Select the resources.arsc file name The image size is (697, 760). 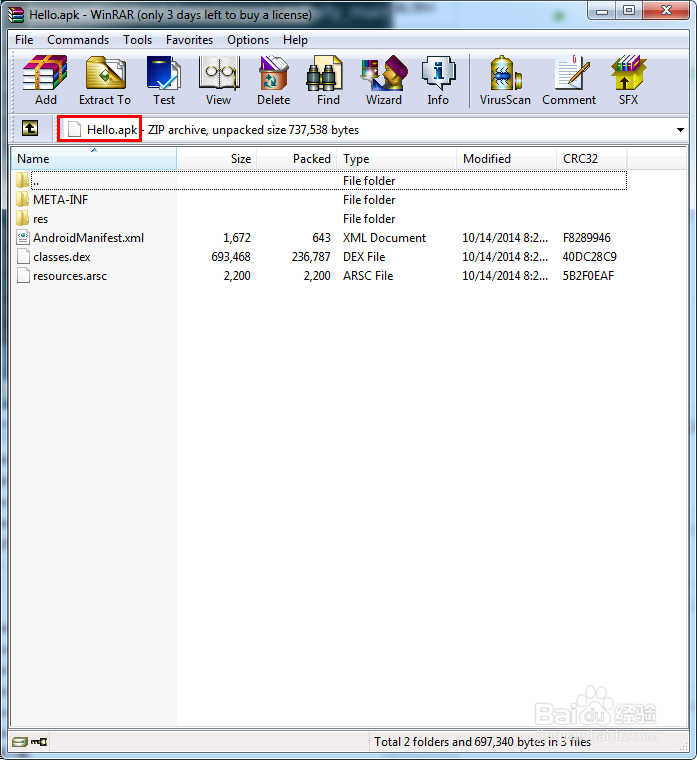coord(70,276)
